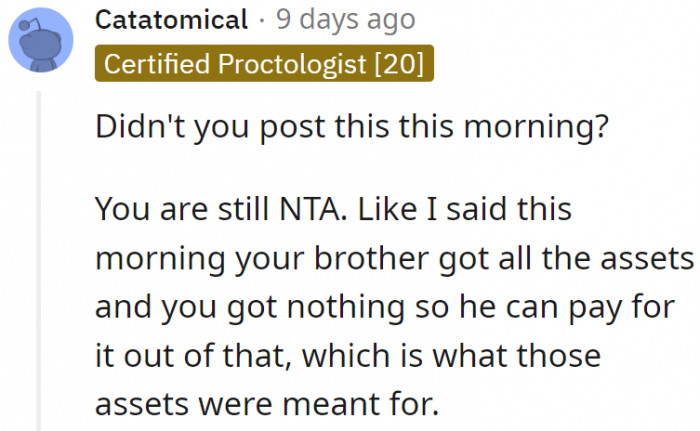The width and height of the screenshot is (700, 431).
Task: Click the Catatomical Reddit avatar icon
Action: (38, 40)
